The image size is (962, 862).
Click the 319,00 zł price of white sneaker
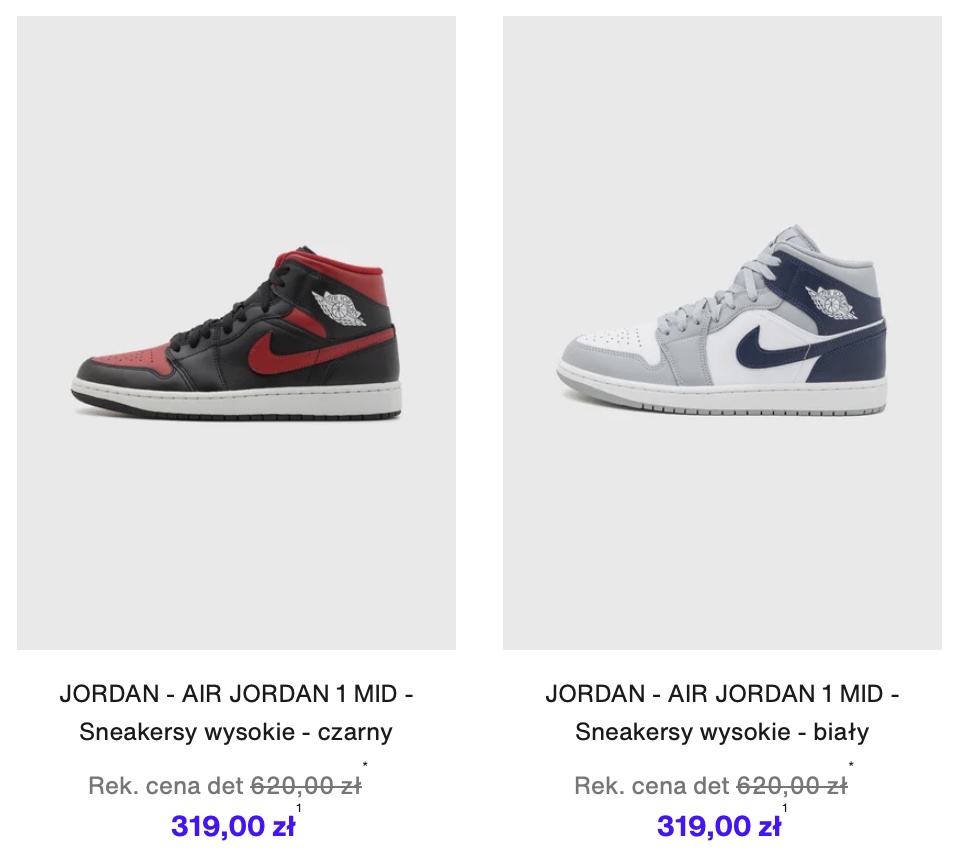[719, 826]
